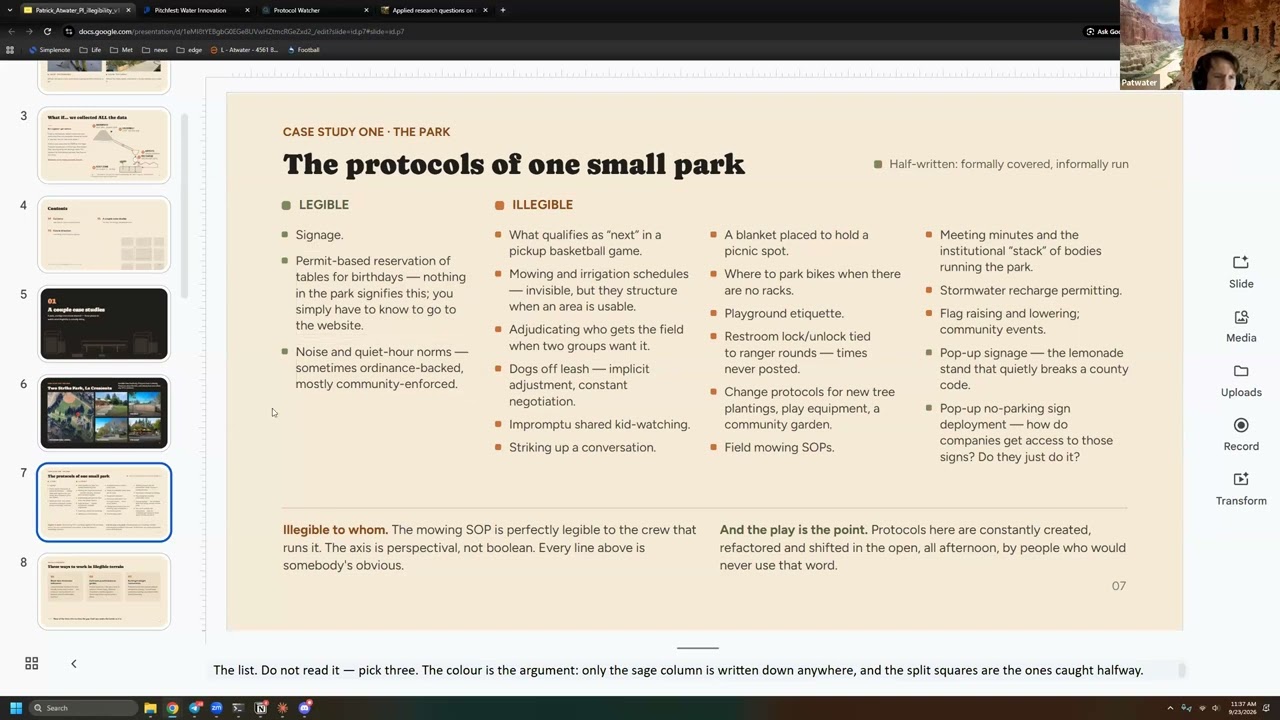Collapse the slide filmstrip panel
The image size is (1280, 720).
pos(73,663)
